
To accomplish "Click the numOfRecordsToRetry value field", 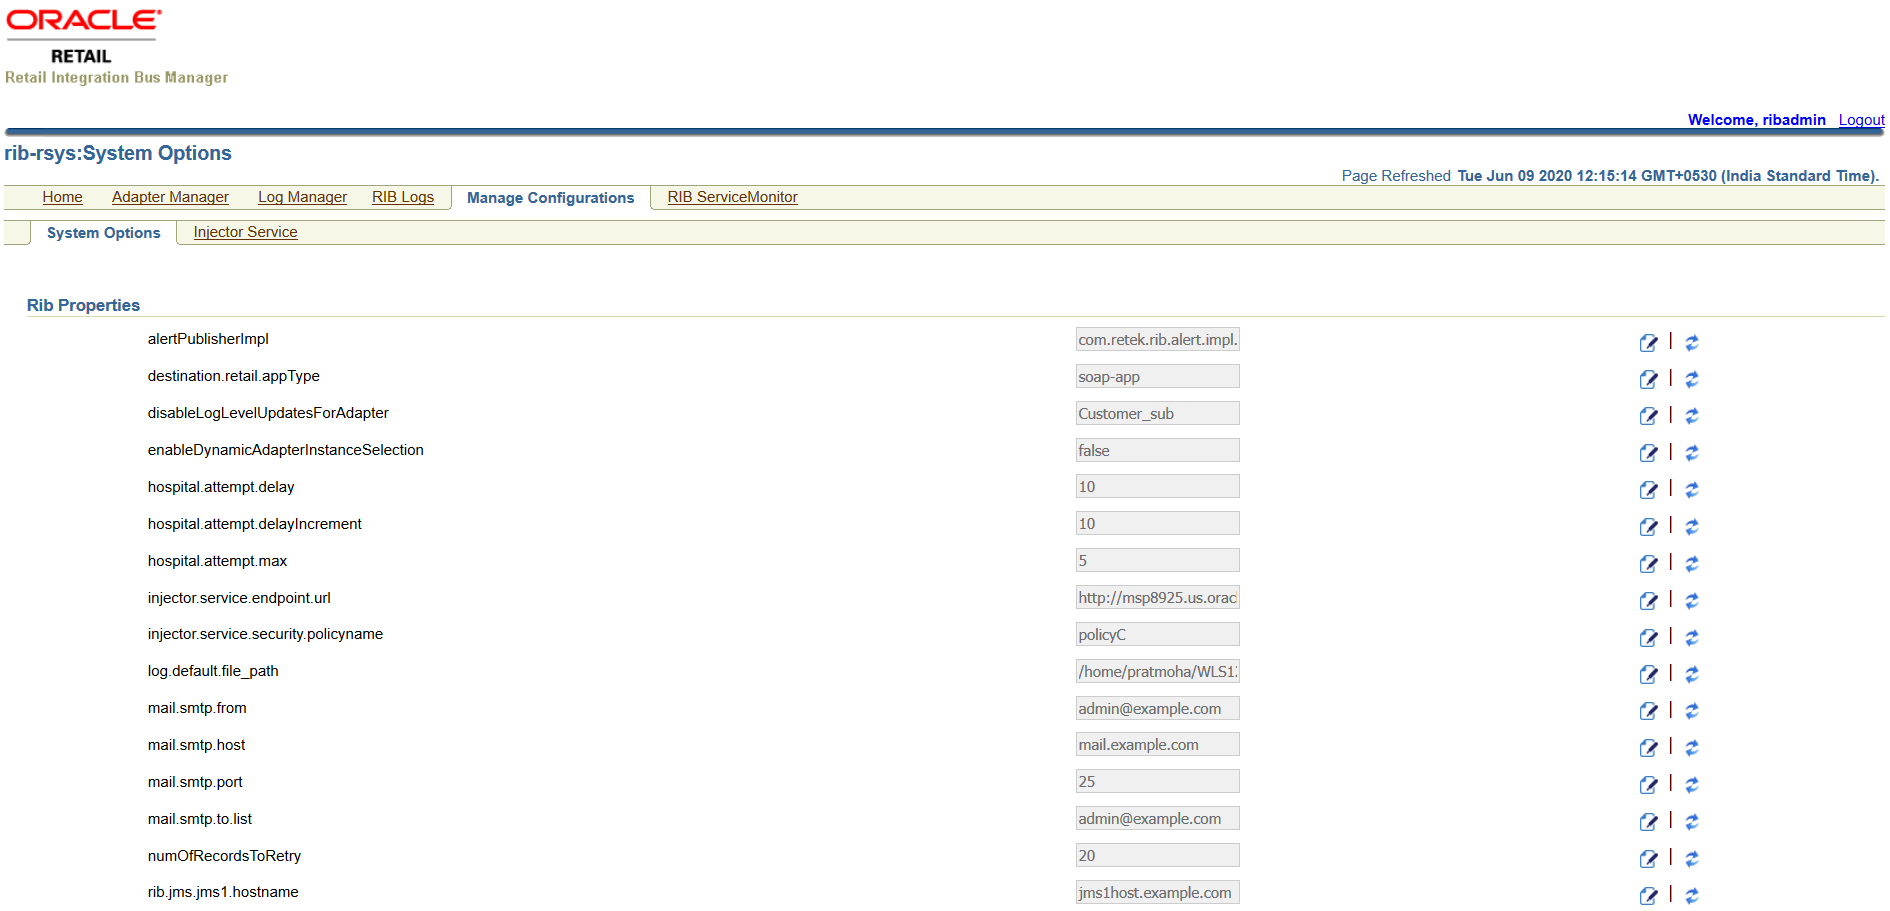I will tap(1157, 855).
